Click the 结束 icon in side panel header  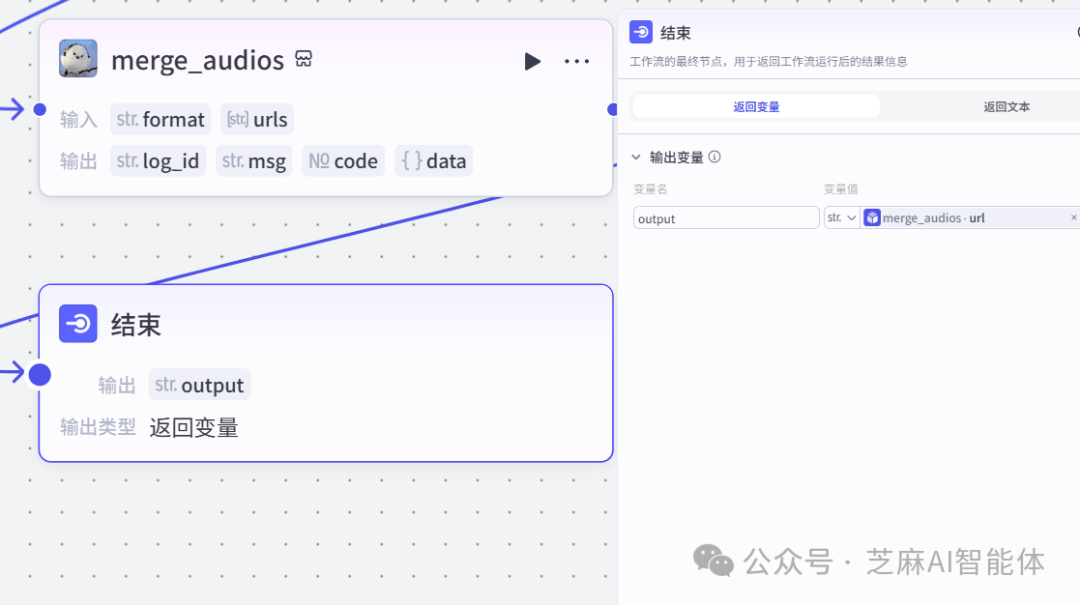tap(641, 32)
